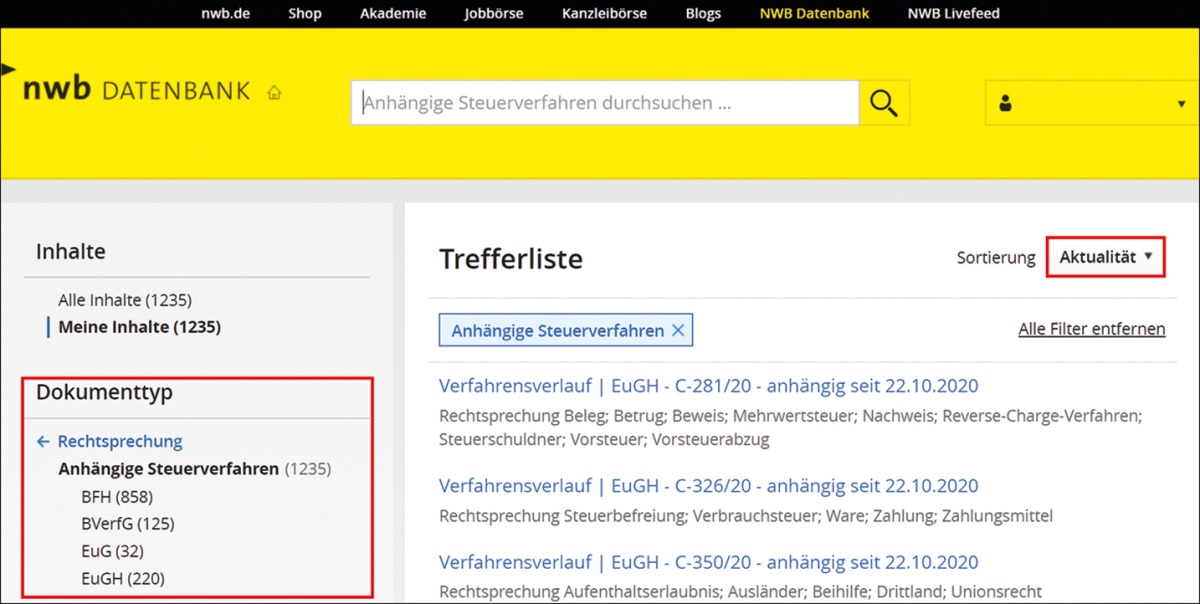This screenshot has width=1200, height=604.
Task: Click the nwb Datenbank logo
Action: point(136,90)
